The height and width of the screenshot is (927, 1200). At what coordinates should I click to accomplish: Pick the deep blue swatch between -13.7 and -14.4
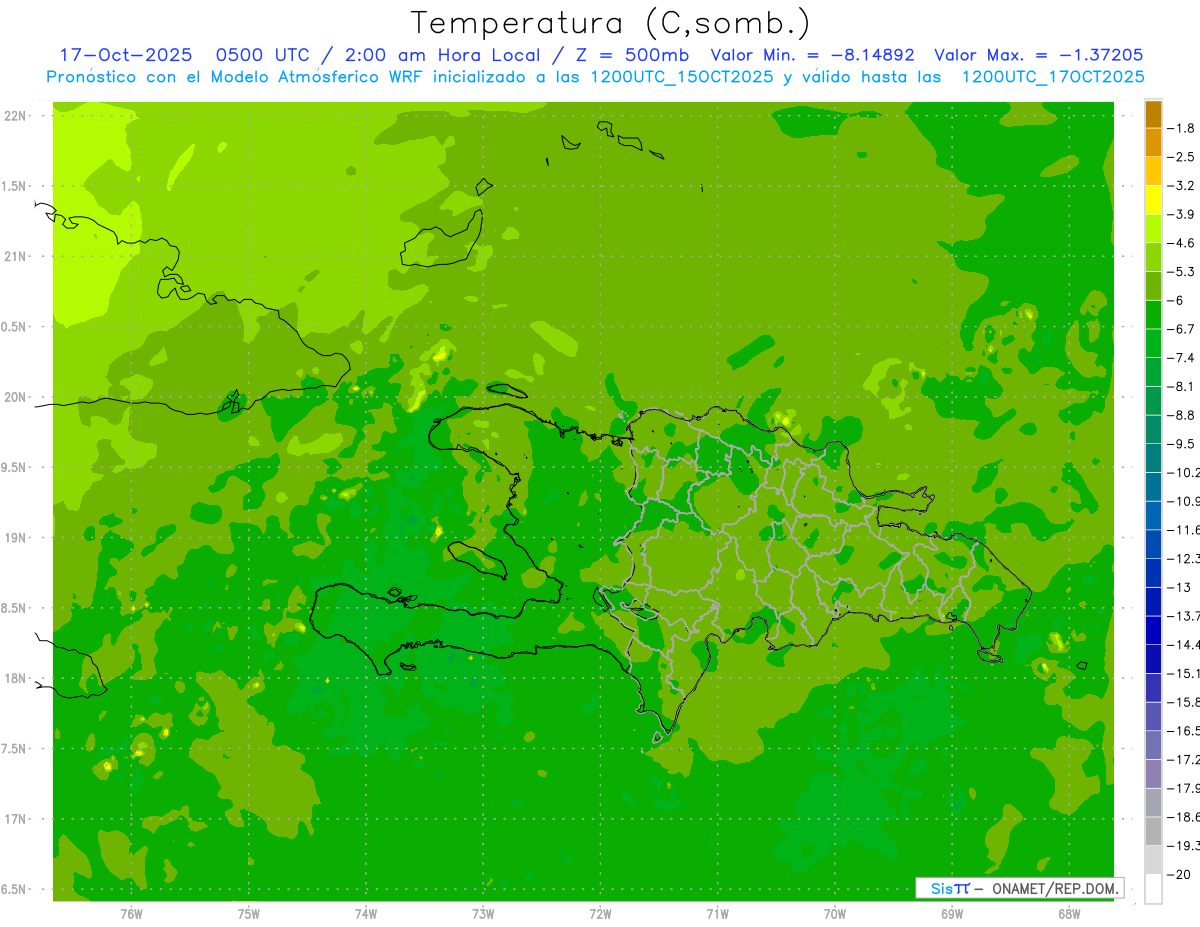1153,630
